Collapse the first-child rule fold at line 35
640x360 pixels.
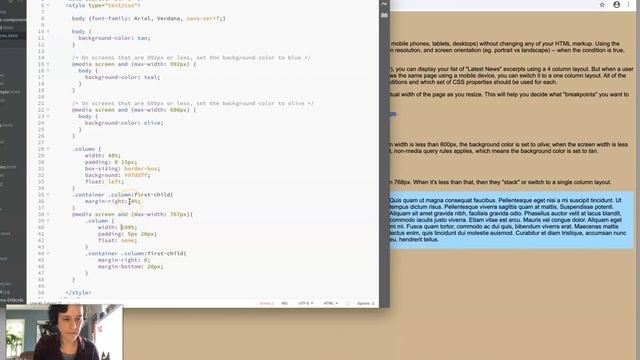(48, 195)
